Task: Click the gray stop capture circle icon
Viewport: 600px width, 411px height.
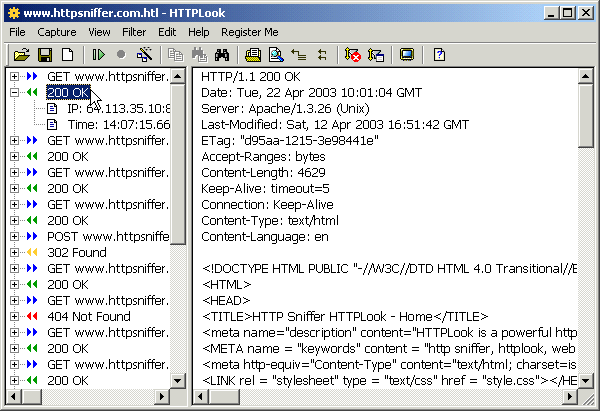Action: point(121,55)
